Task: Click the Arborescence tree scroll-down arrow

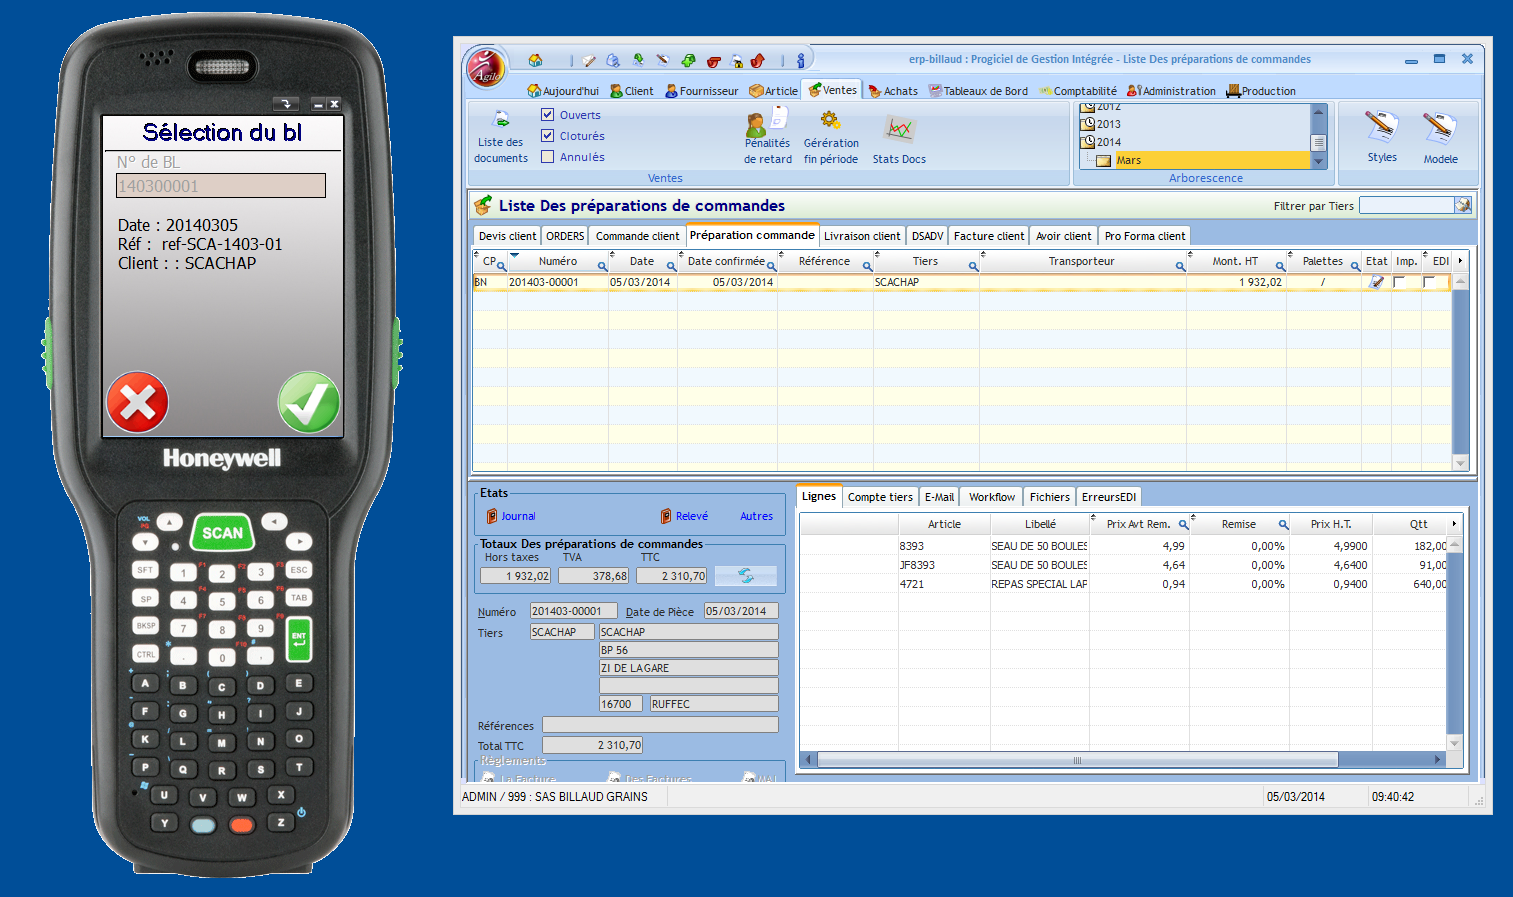Action: point(1318,161)
